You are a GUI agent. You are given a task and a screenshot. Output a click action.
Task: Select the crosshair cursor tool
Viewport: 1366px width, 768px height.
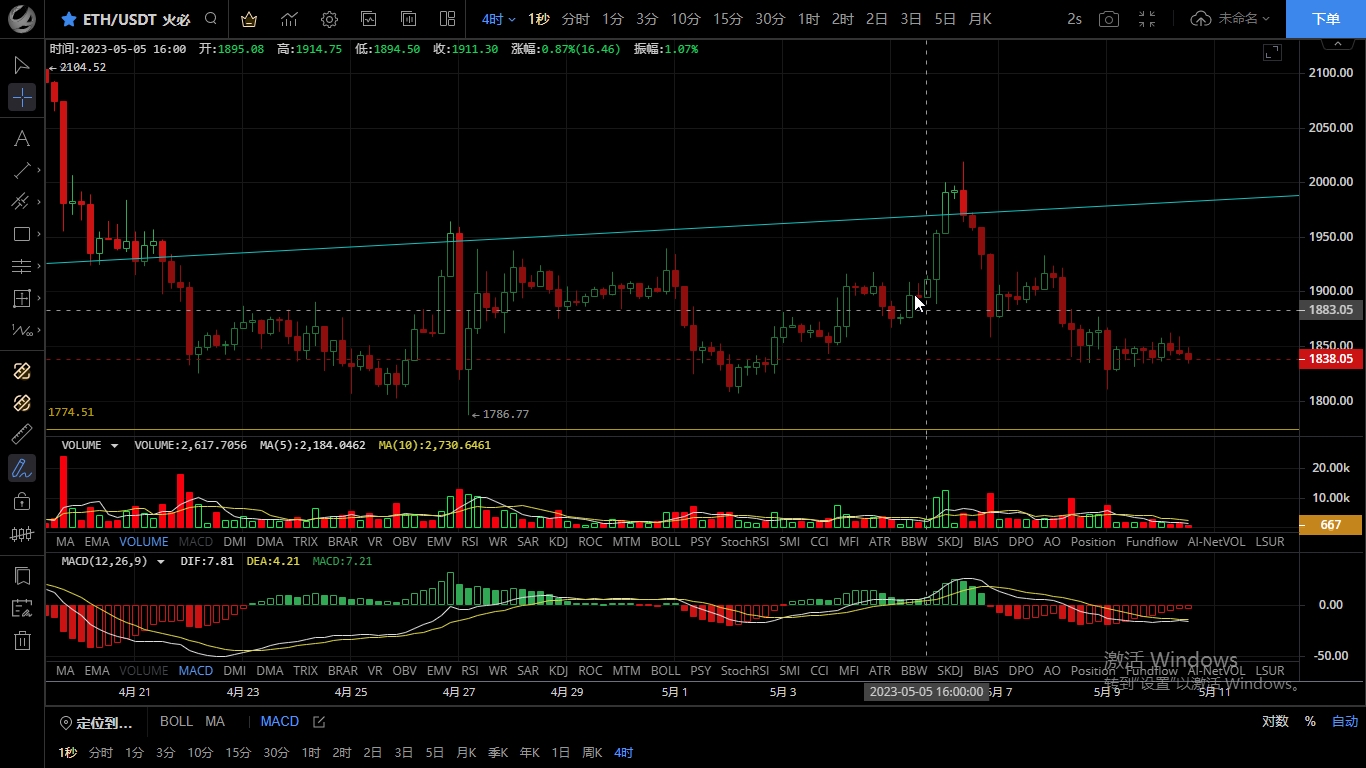(22, 97)
